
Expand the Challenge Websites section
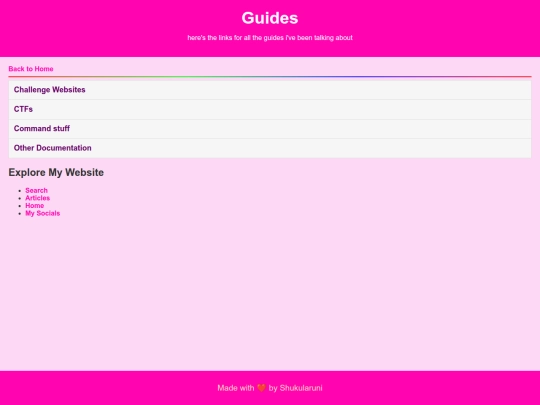270,90
